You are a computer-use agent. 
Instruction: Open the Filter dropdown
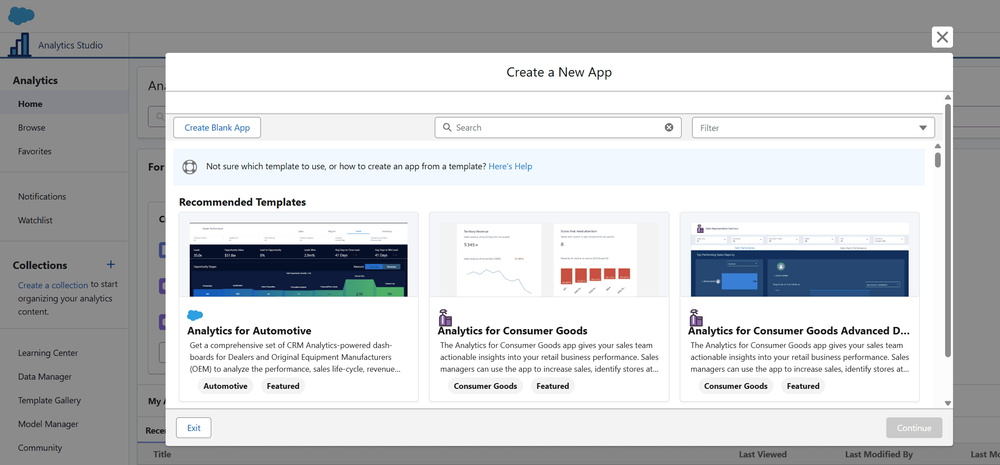click(x=812, y=128)
